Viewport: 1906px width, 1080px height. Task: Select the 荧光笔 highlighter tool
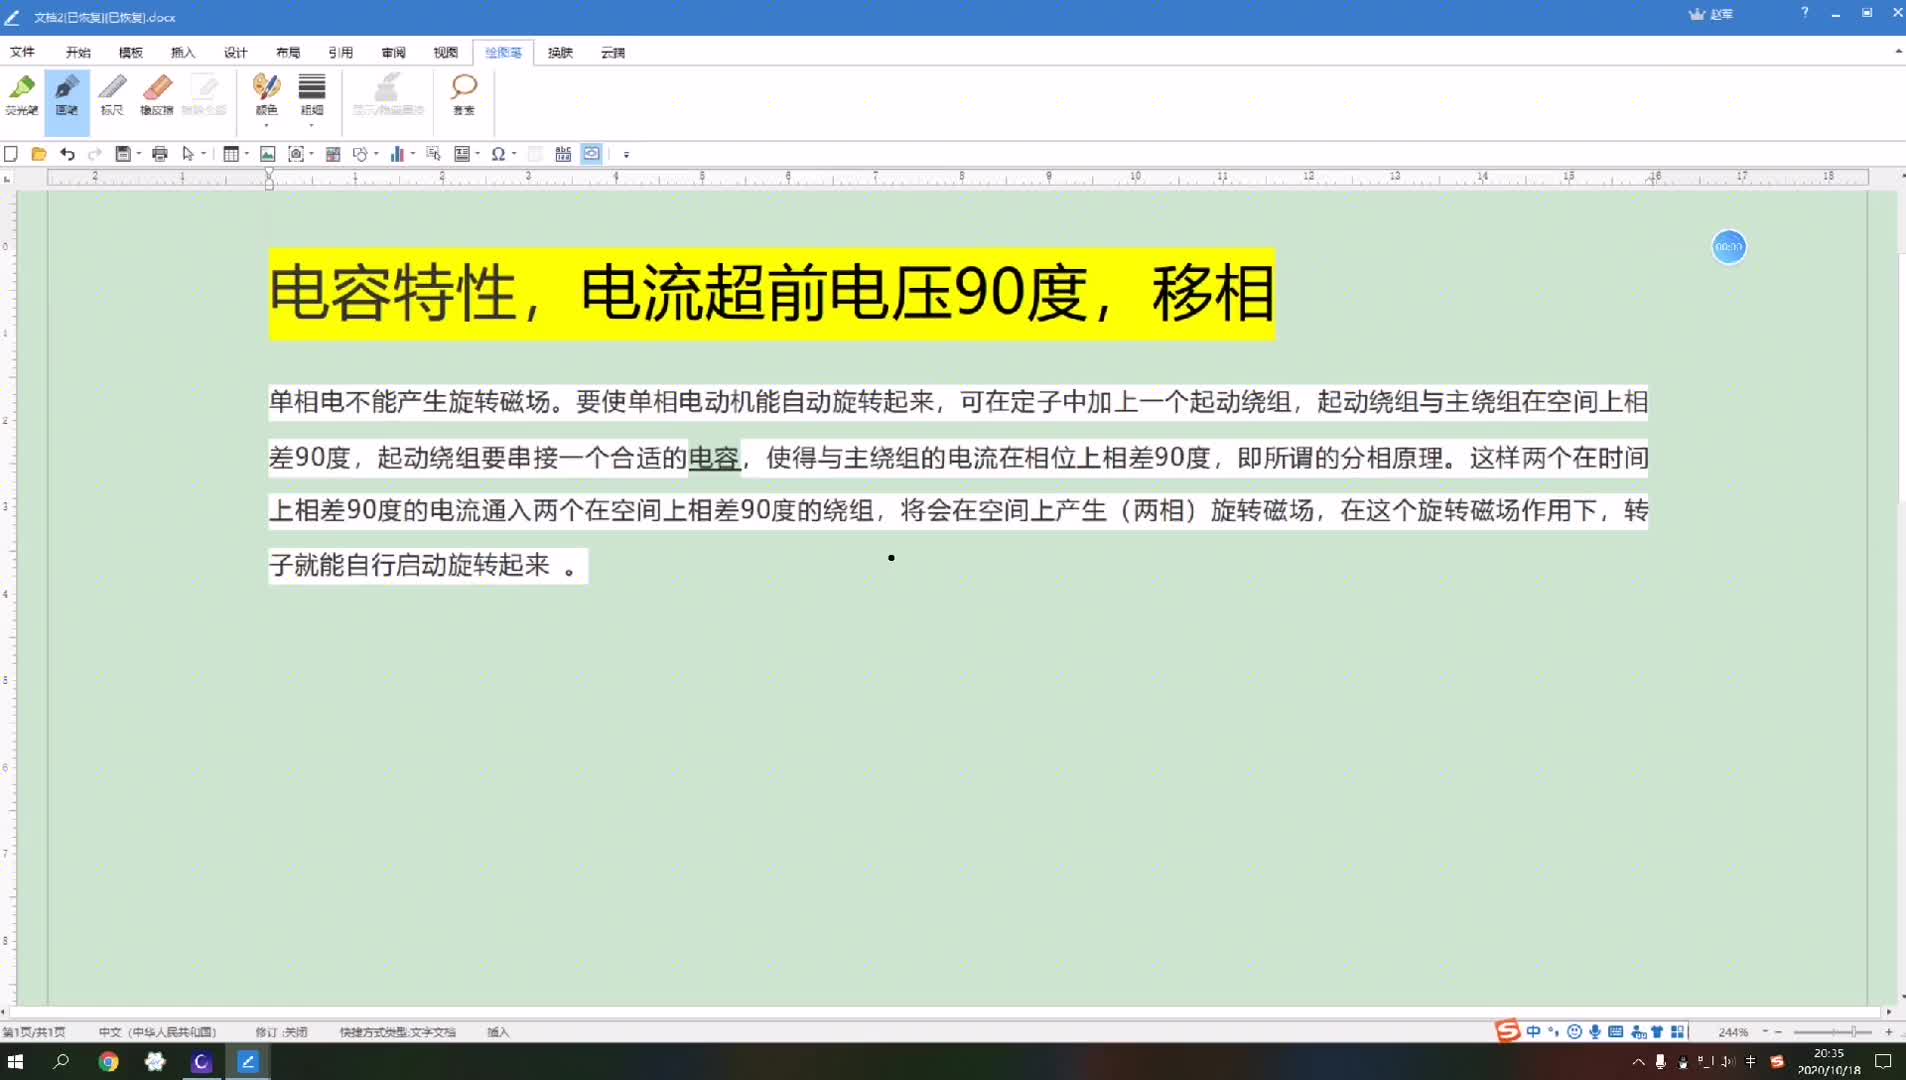tap(22, 96)
